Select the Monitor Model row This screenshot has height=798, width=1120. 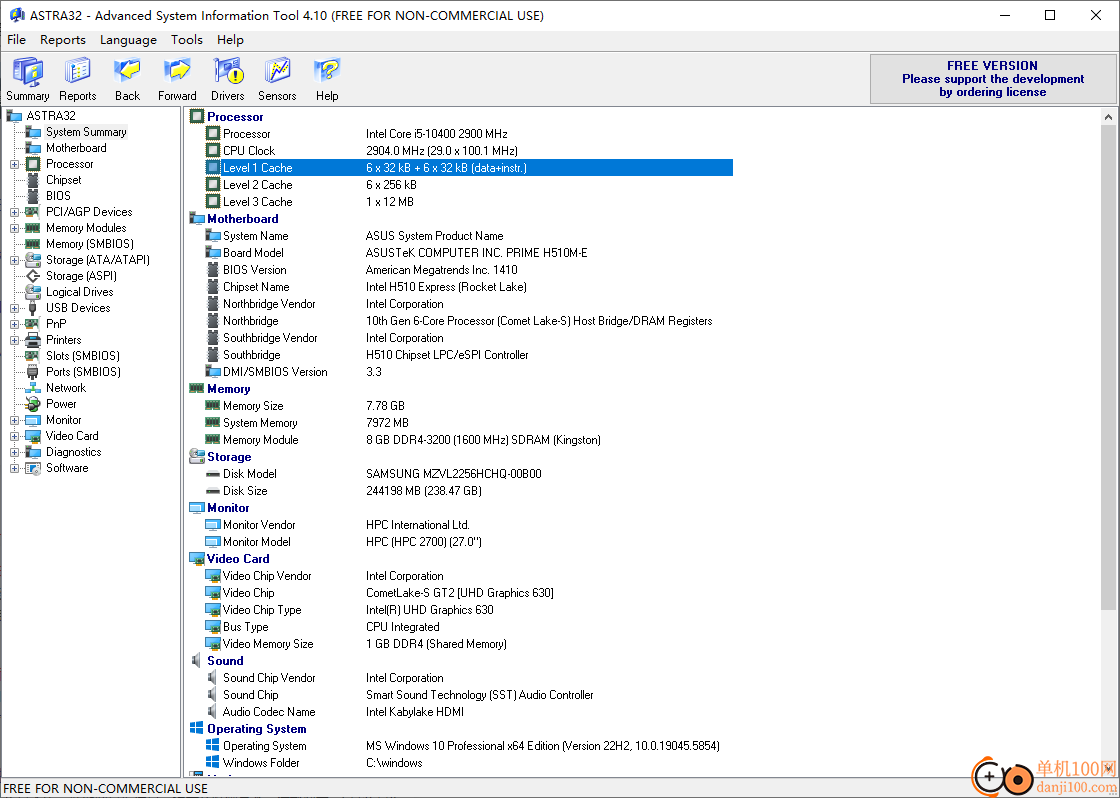tap(469, 542)
